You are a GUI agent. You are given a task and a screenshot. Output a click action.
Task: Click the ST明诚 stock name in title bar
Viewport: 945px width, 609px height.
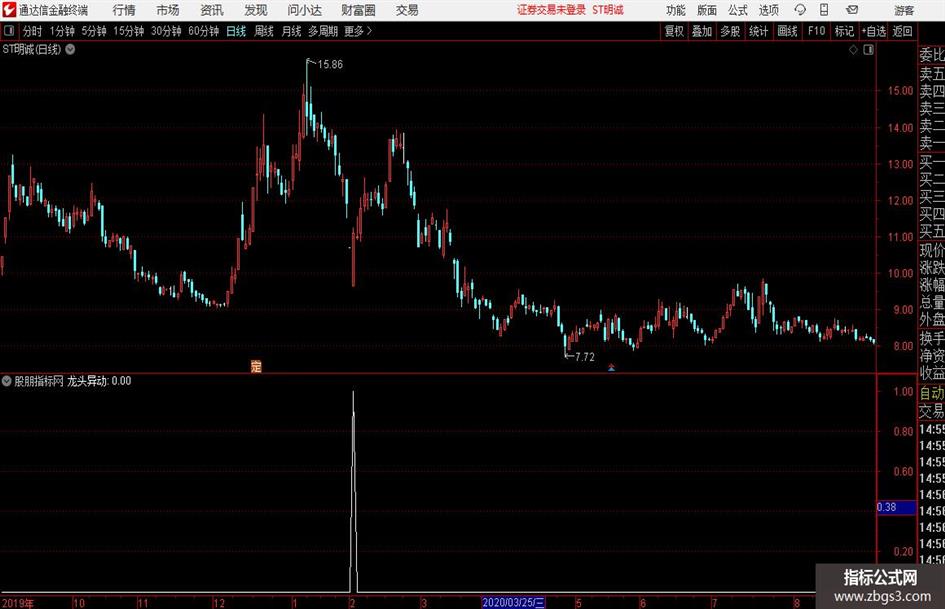point(608,10)
